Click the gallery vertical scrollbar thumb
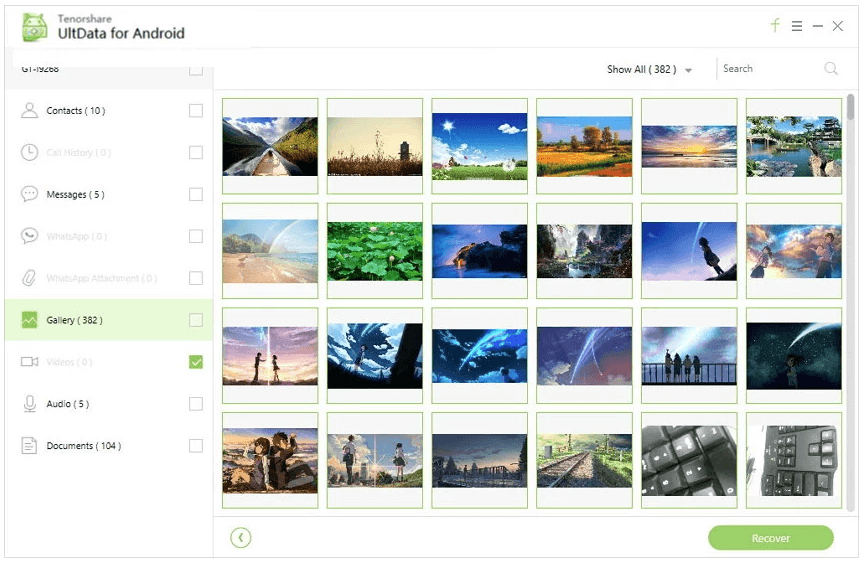Screen dimensions: 865x565 (x=851, y=106)
